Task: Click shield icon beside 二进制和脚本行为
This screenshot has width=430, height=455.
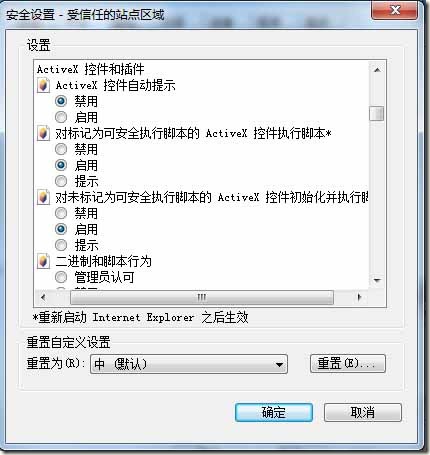Action: (x=43, y=261)
